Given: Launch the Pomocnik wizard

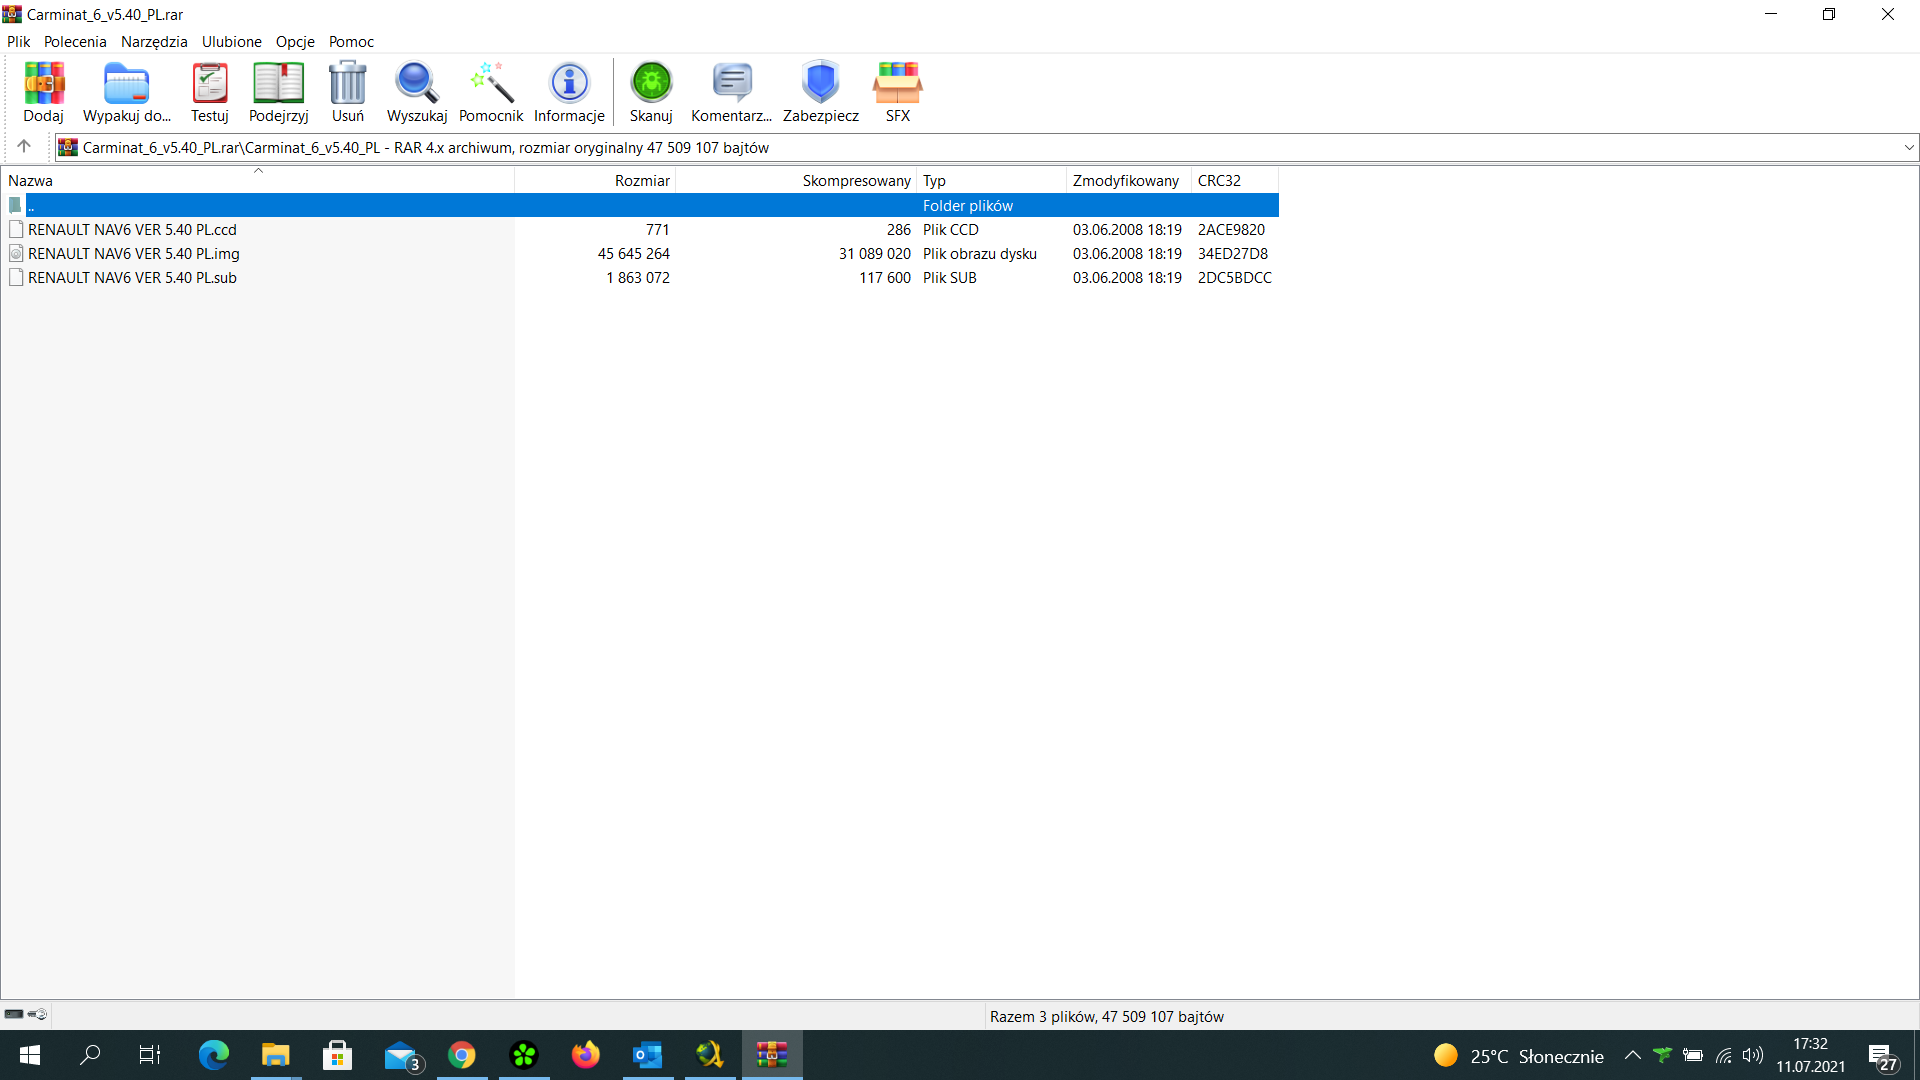Looking at the screenshot, I should (x=491, y=92).
